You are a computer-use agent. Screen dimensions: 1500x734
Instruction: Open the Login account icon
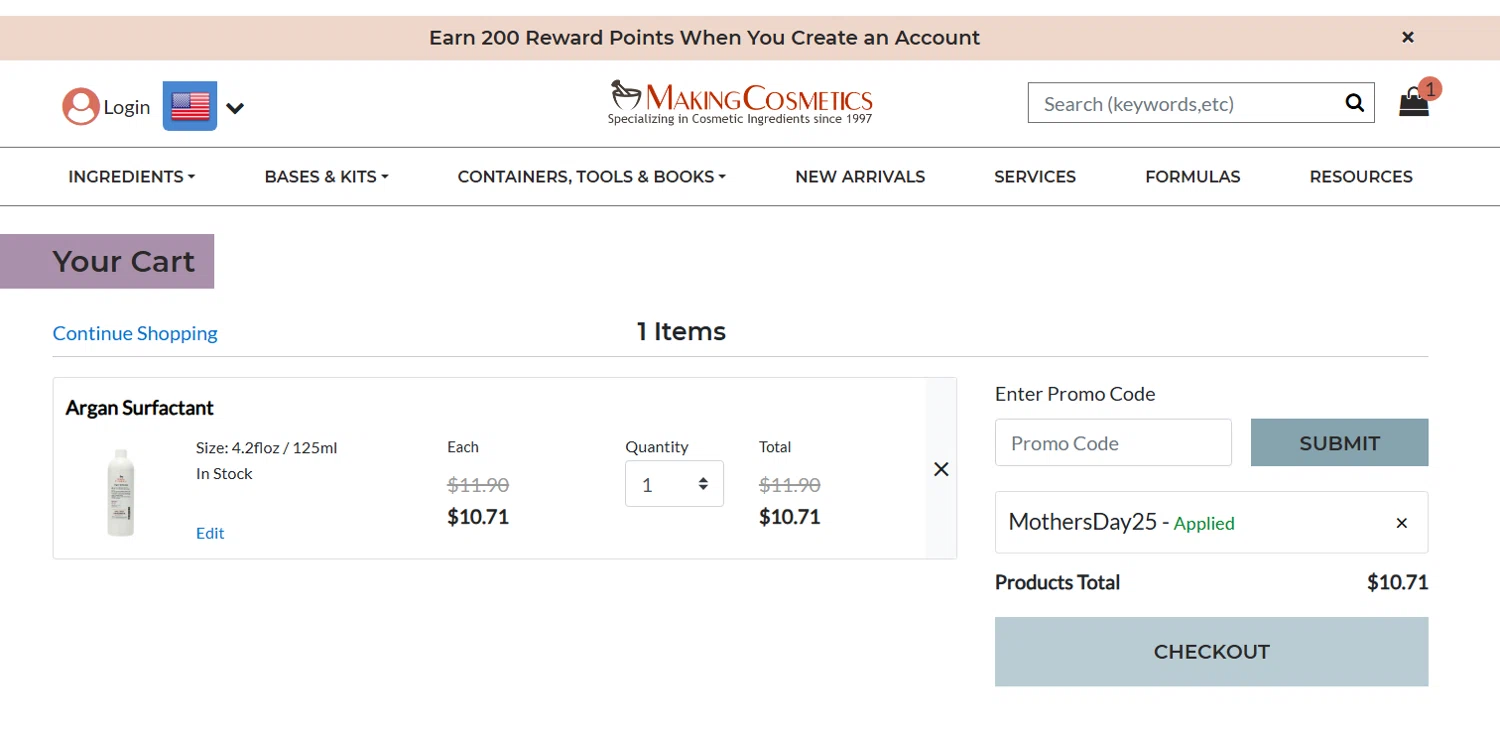tap(81, 107)
